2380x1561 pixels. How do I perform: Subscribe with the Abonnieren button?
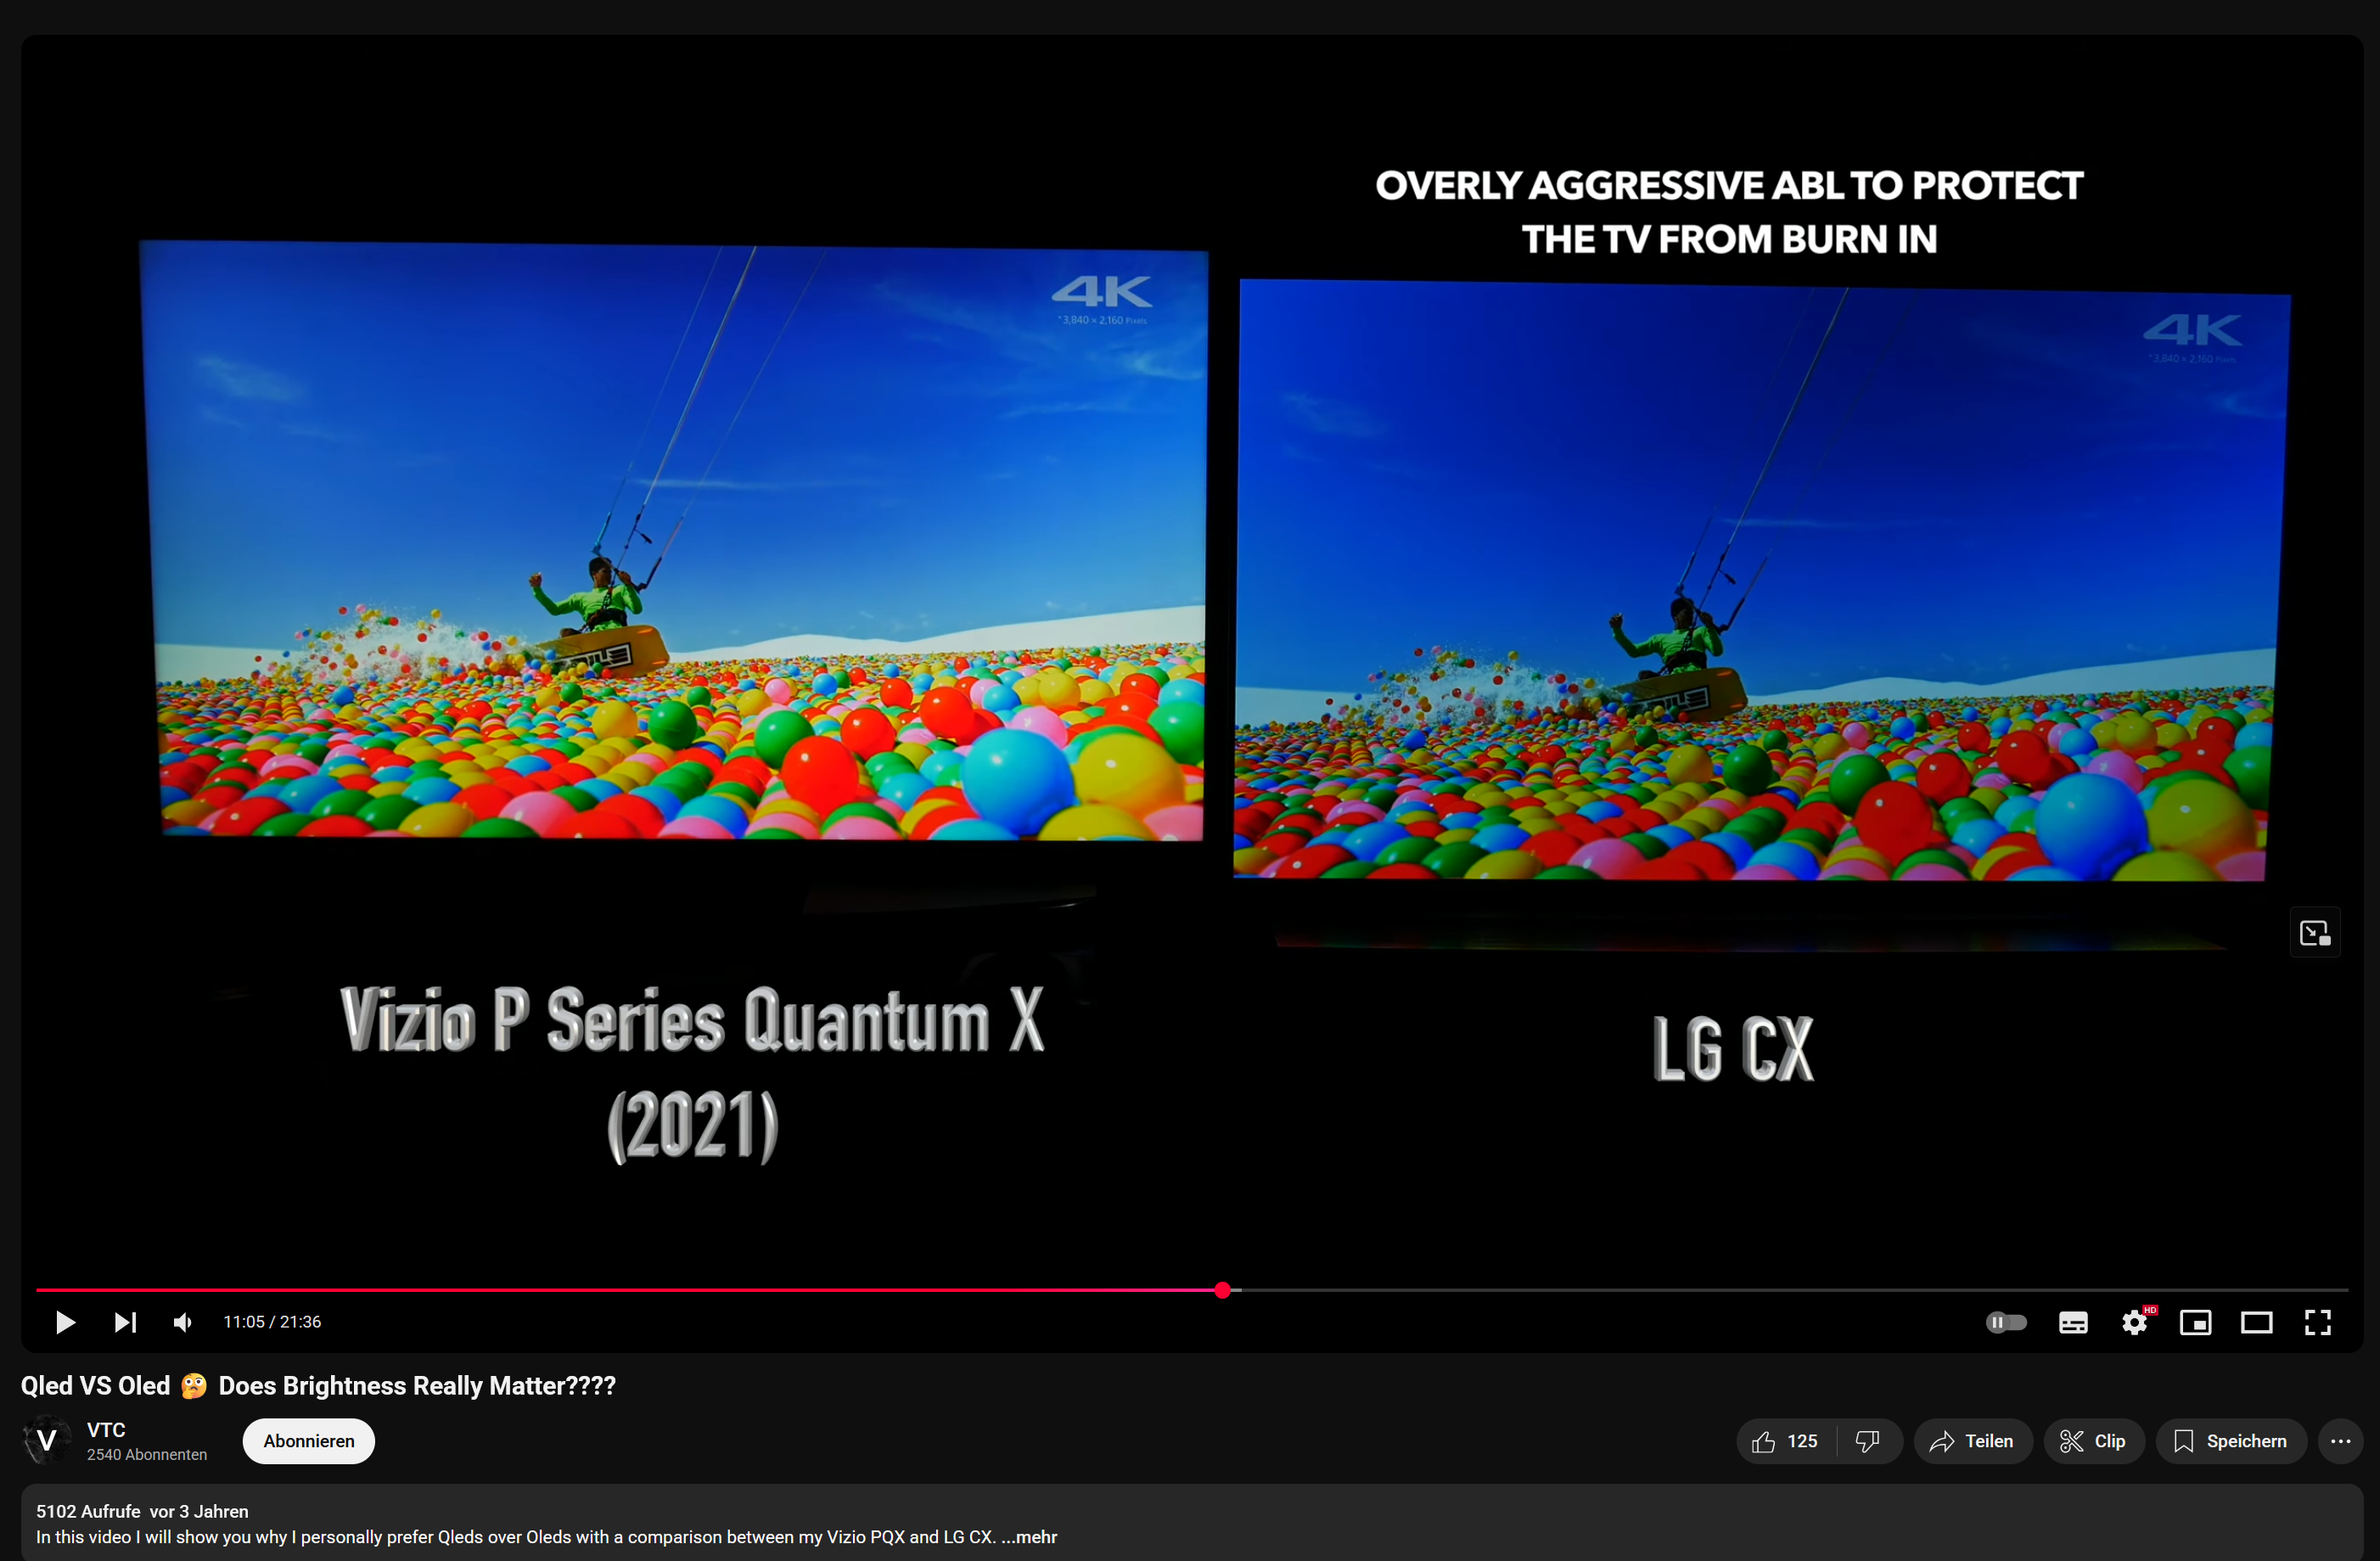(x=308, y=1441)
